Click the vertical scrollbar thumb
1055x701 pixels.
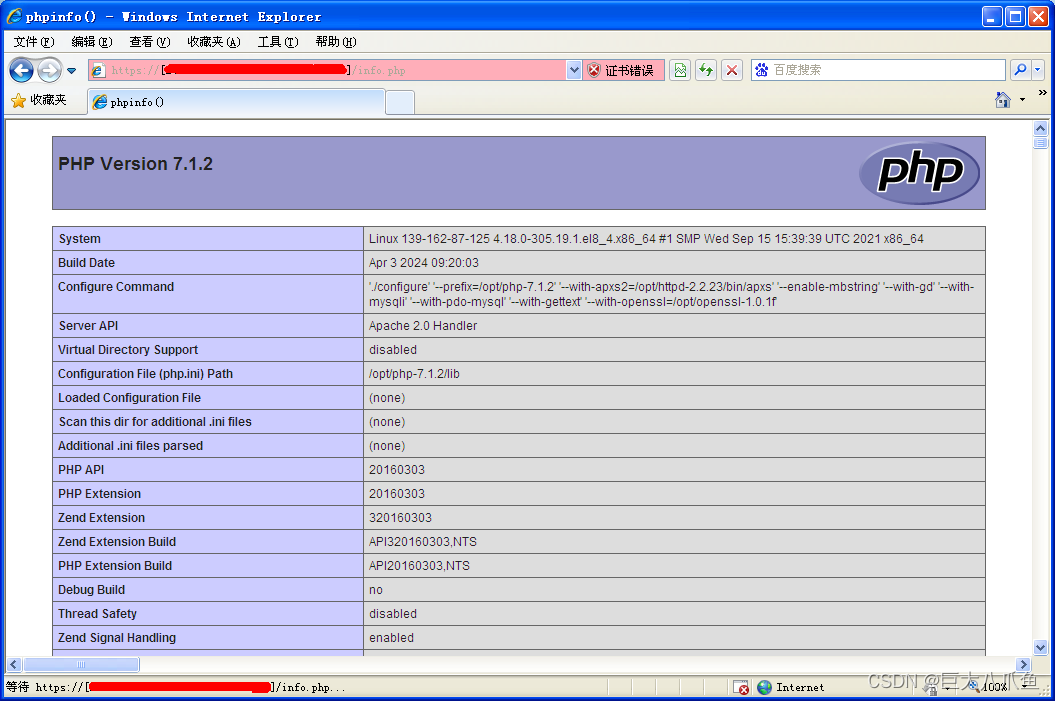click(x=1040, y=143)
